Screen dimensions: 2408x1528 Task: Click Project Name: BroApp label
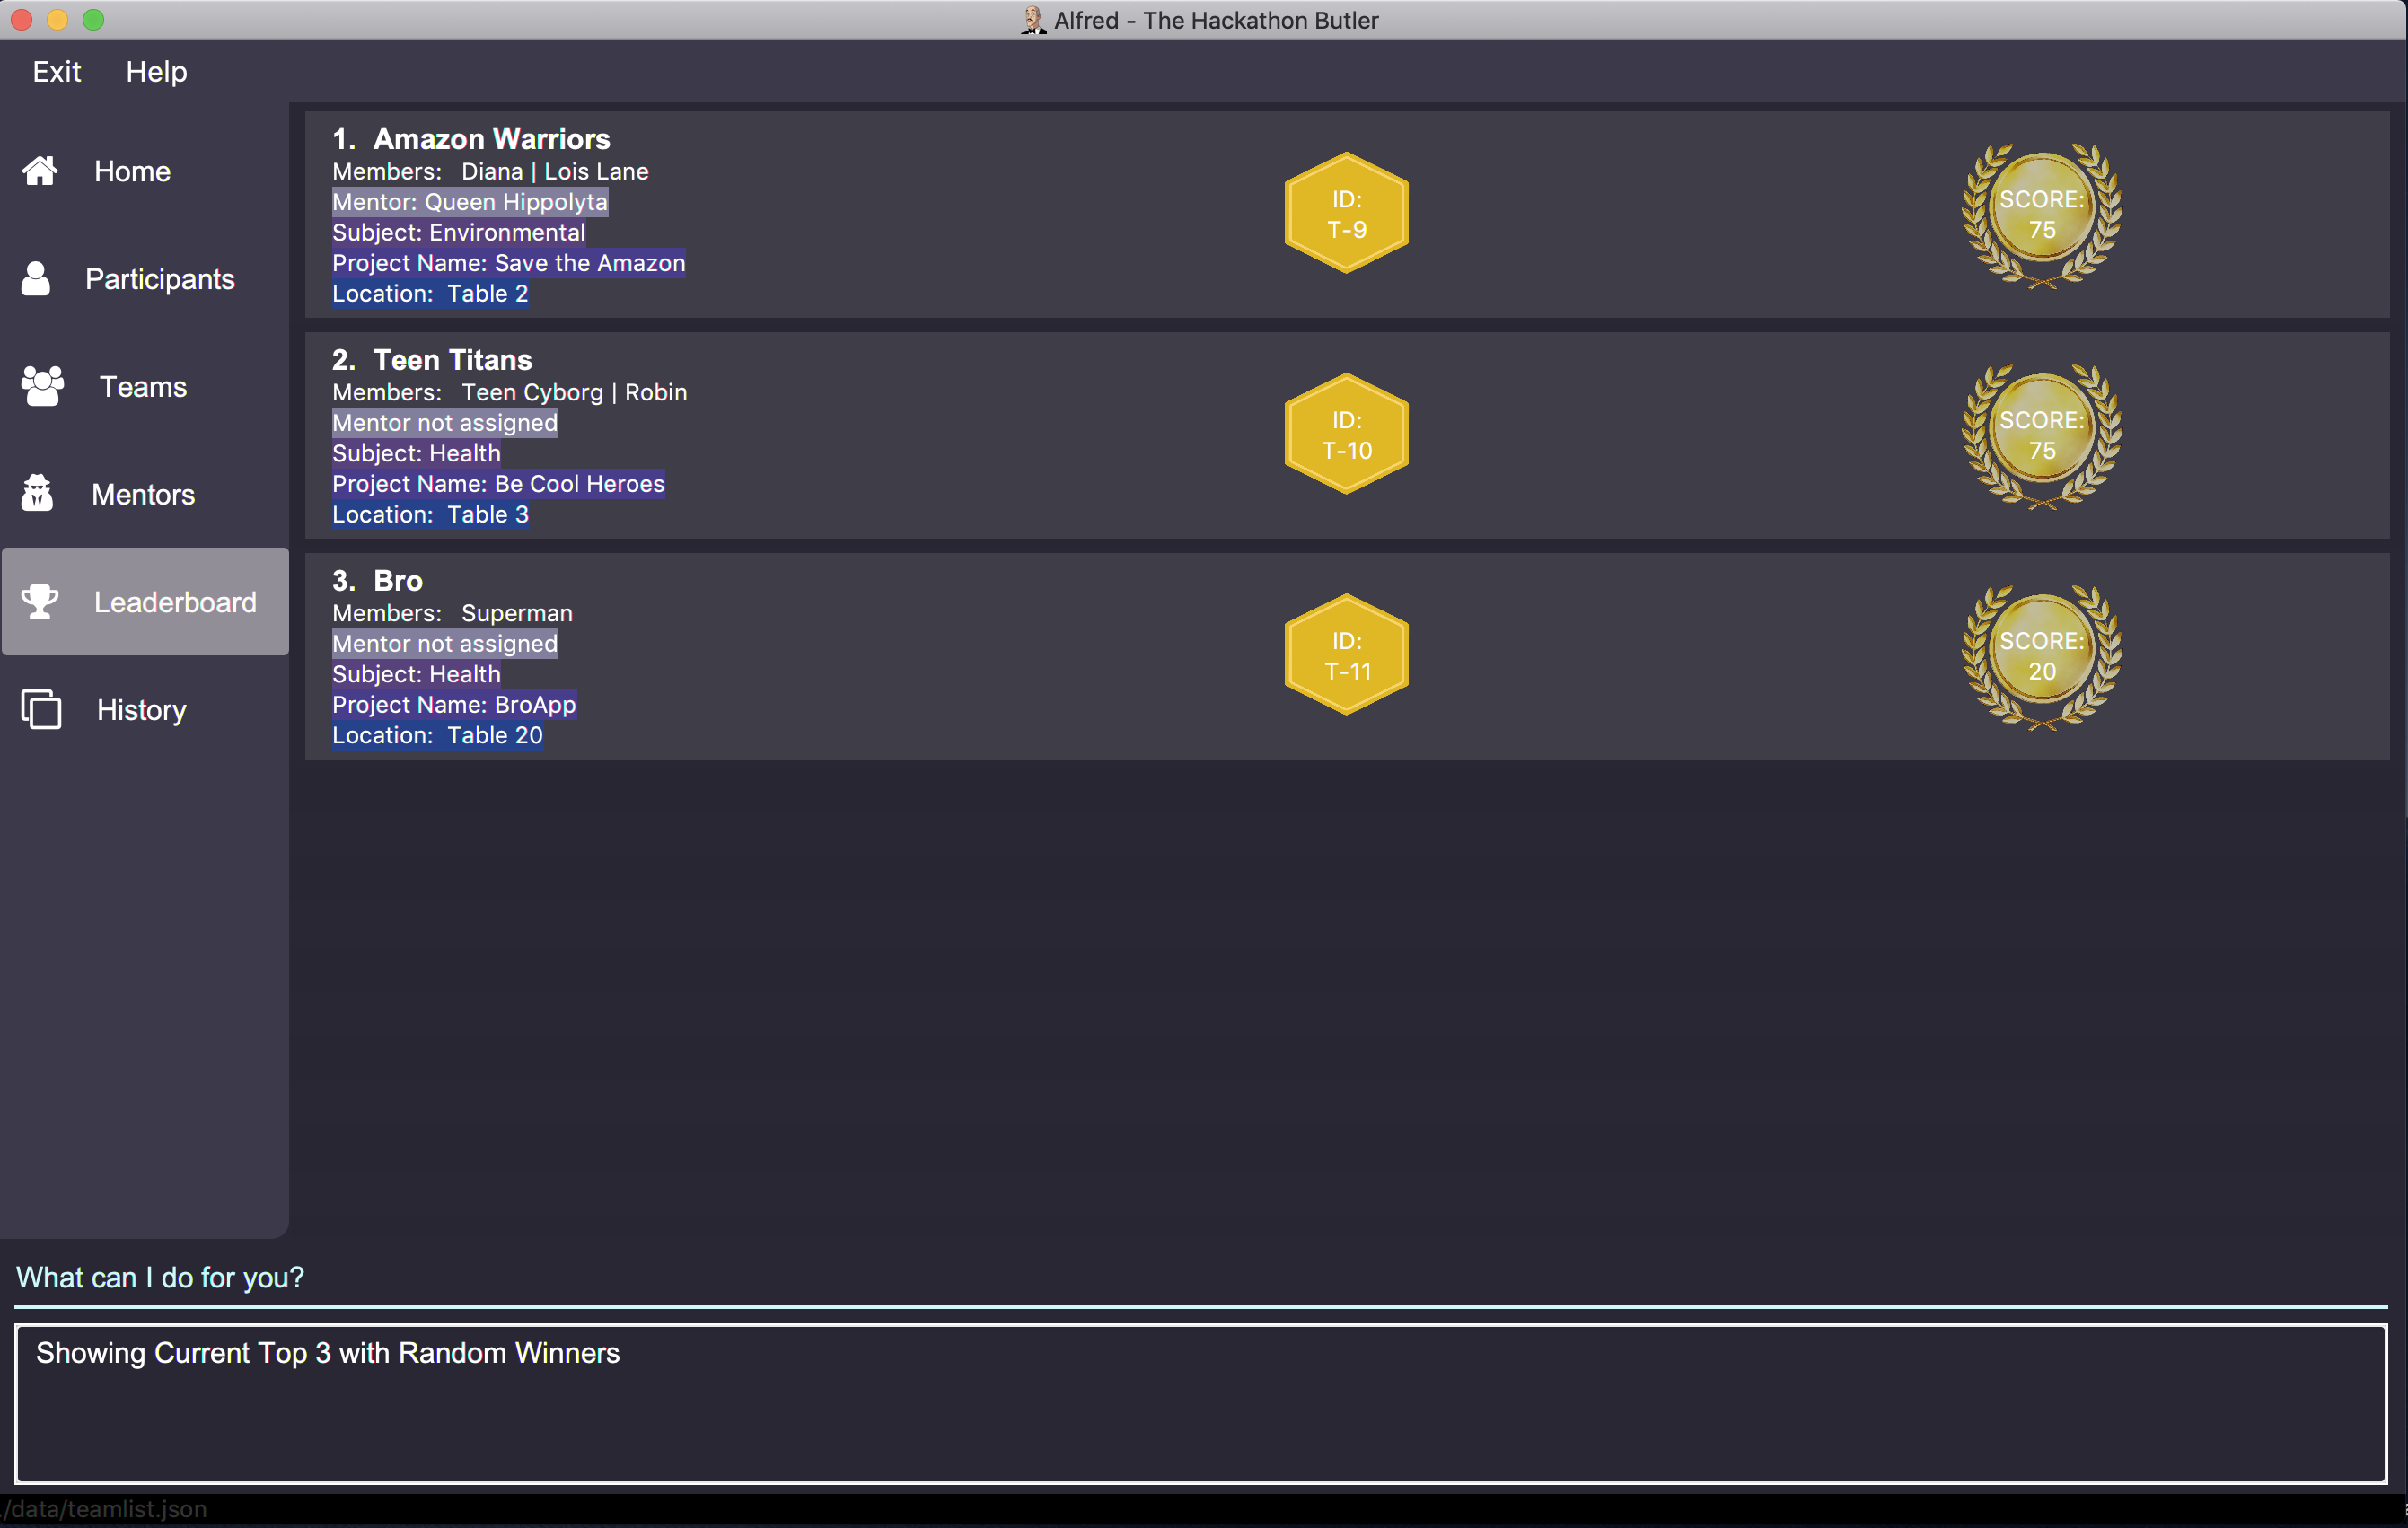[454, 705]
